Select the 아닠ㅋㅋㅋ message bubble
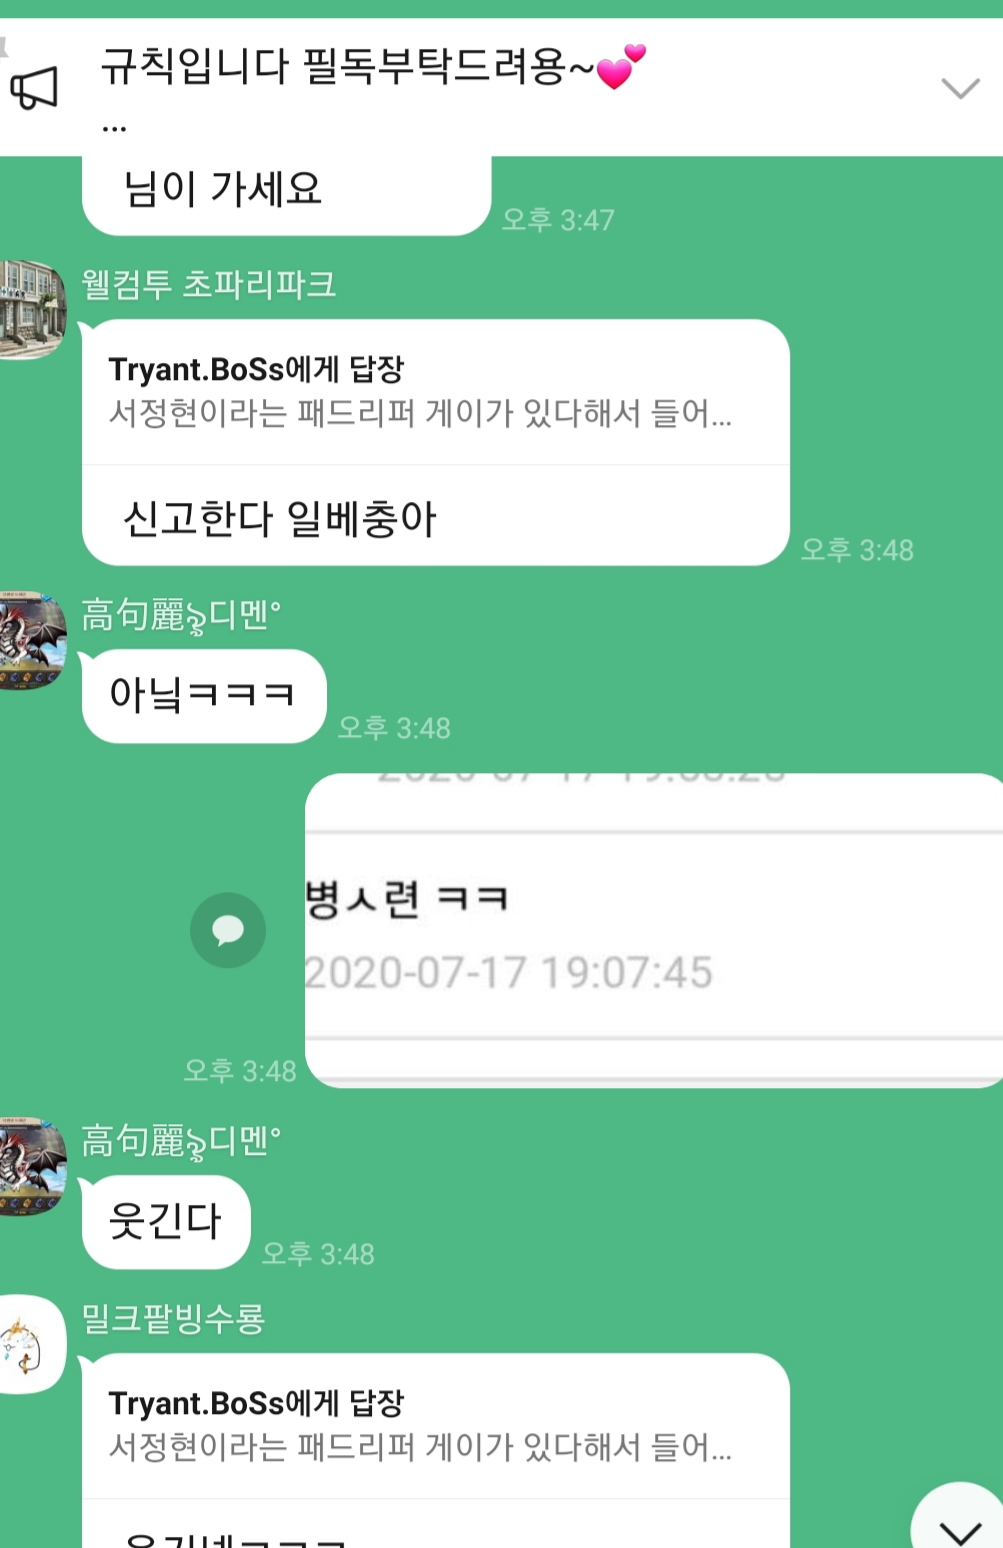The width and height of the screenshot is (1003, 1548). (204, 696)
